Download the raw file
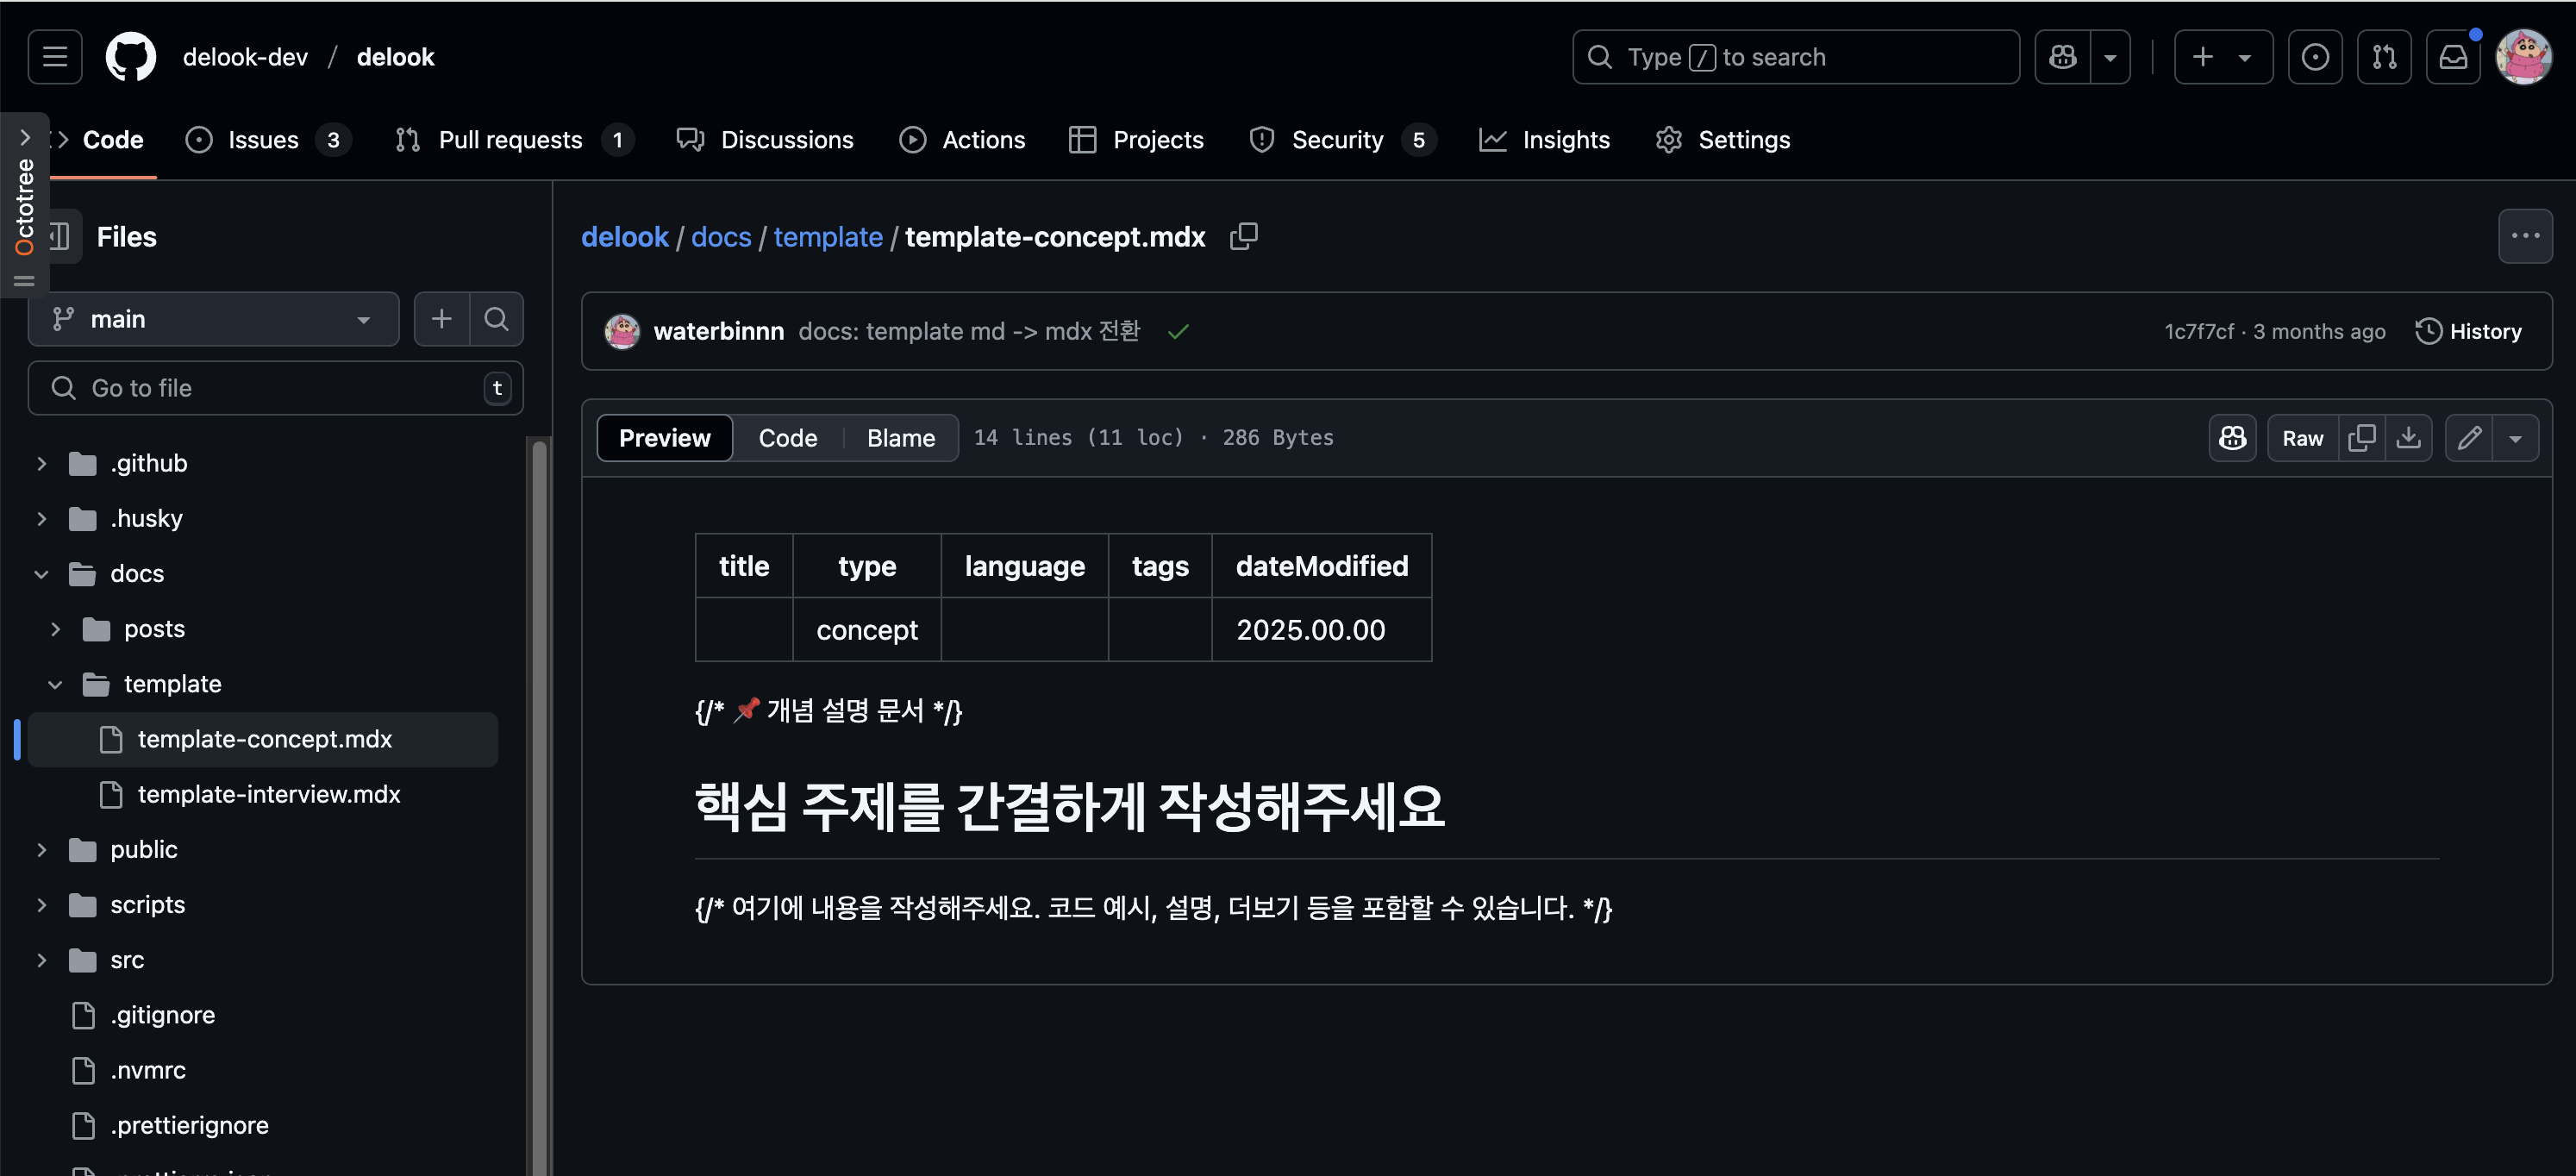 tap(2408, 438)
